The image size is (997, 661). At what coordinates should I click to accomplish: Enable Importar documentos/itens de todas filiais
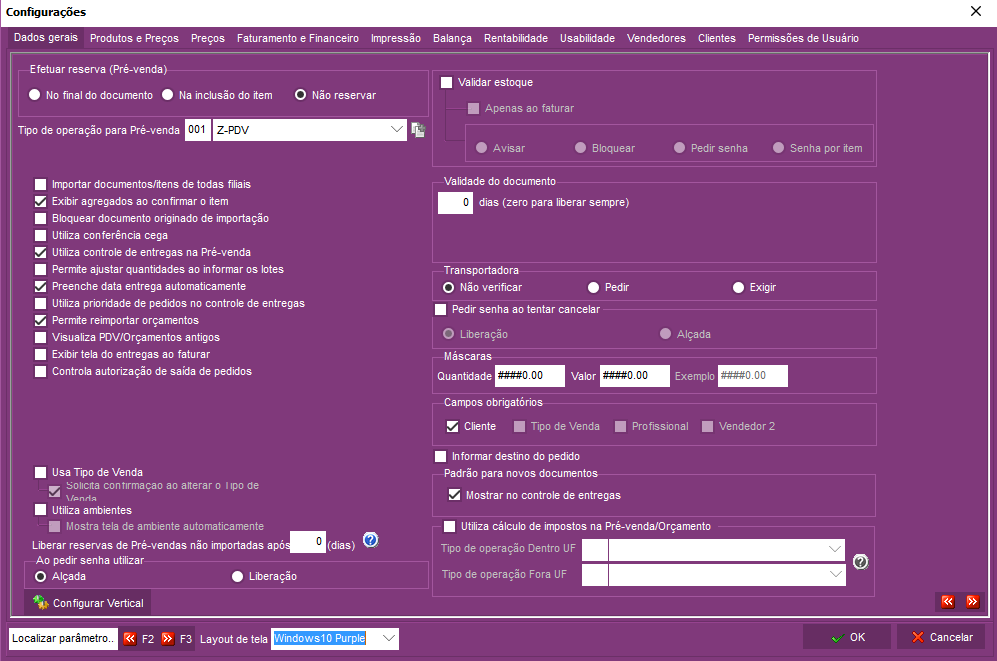tap(41, 184)
